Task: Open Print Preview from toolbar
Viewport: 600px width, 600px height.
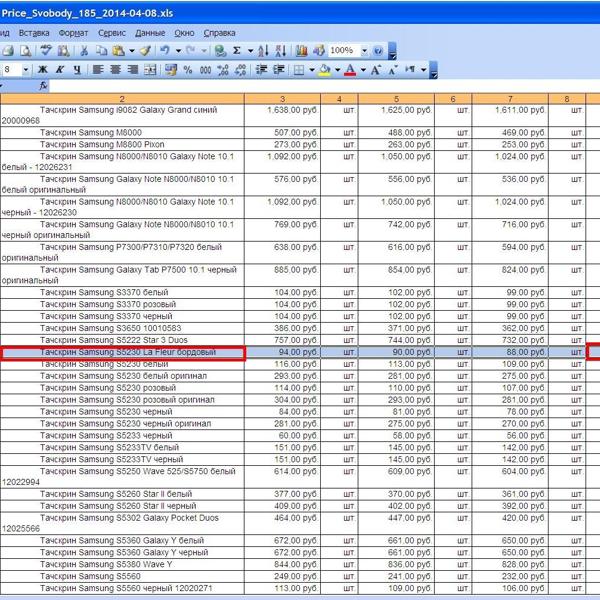Action: click(25, 51)
